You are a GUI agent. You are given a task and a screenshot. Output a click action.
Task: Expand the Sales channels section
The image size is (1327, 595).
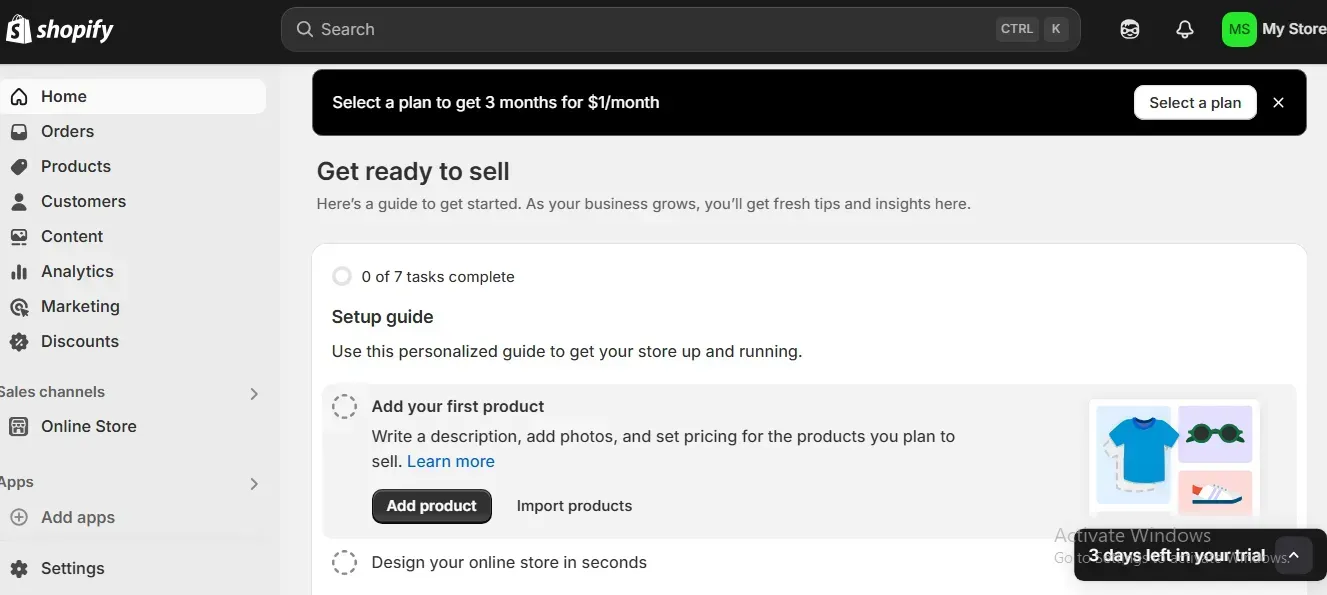tap(254, 394)
